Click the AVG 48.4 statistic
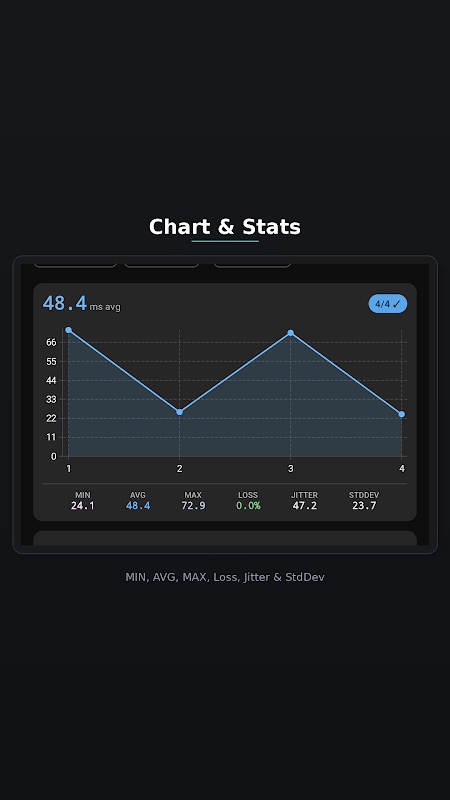This screenshot has height=800, width=450. coord(138,501)
